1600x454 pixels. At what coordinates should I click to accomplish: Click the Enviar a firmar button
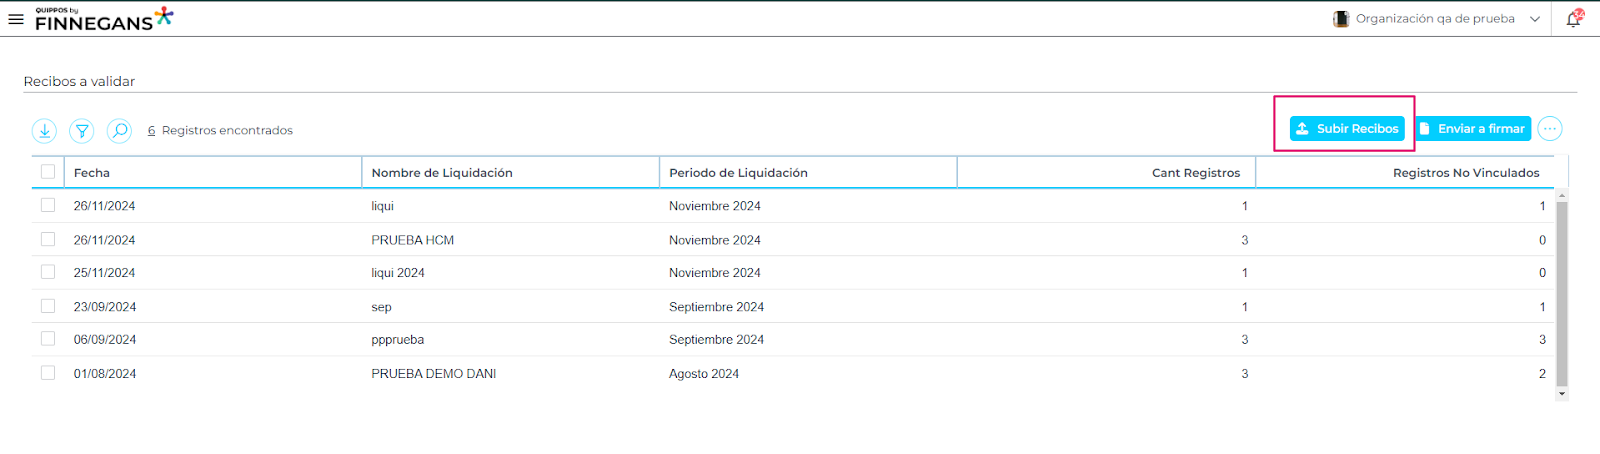coord(1473,129)
